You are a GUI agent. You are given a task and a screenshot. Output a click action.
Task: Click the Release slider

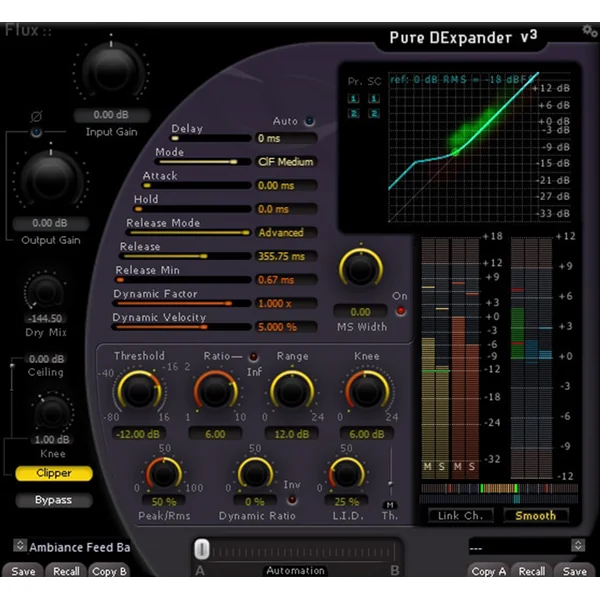click(x=186, y=256)
